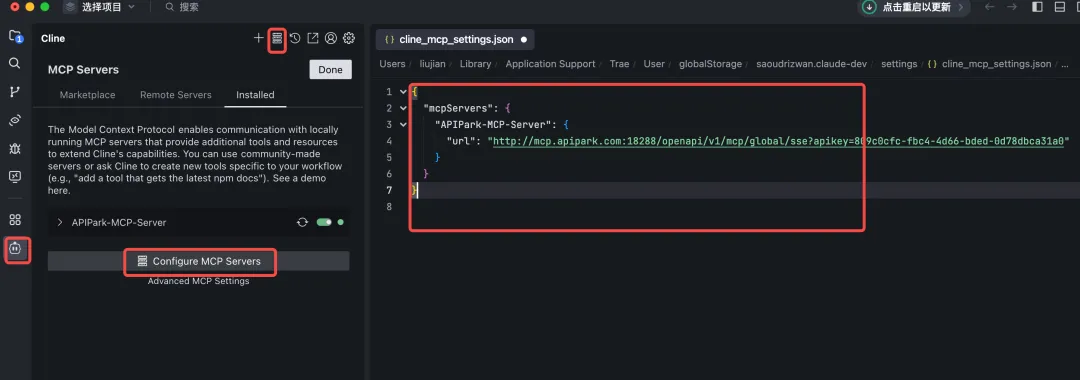Collapse the mcpServers fold arrow on line 2
Image resolution: width=1080 pixels, height=380 pixels.
[403, 108]
